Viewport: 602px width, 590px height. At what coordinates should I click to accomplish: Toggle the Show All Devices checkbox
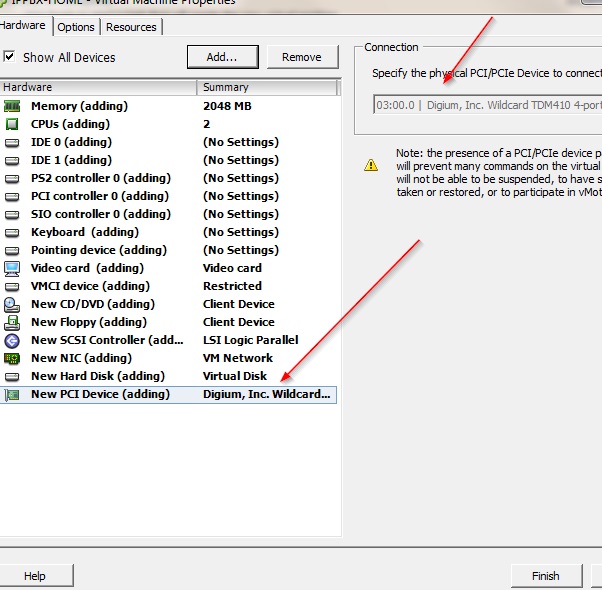[x=10, y=57]
